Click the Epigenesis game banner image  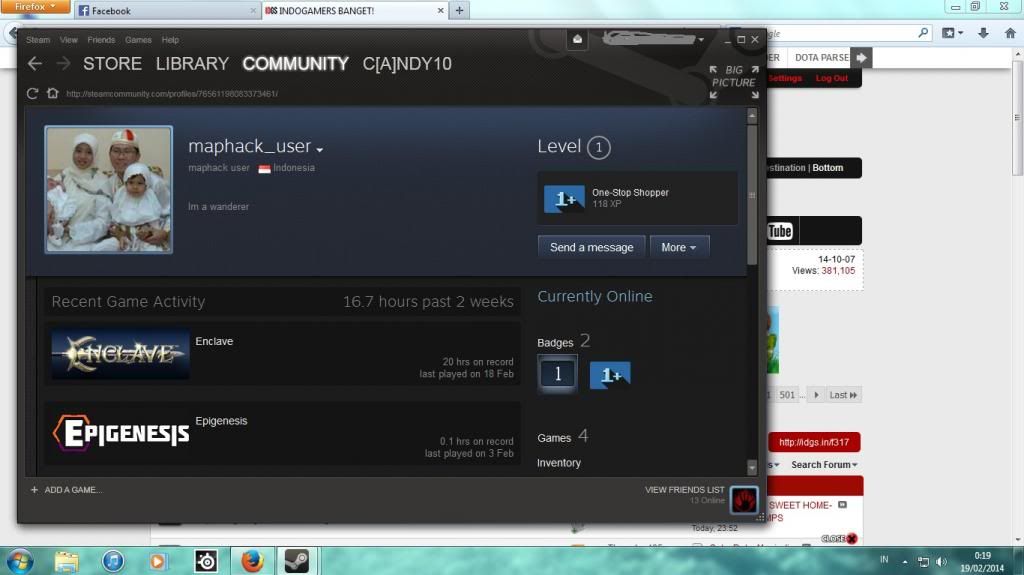click(x=120, y=433)
